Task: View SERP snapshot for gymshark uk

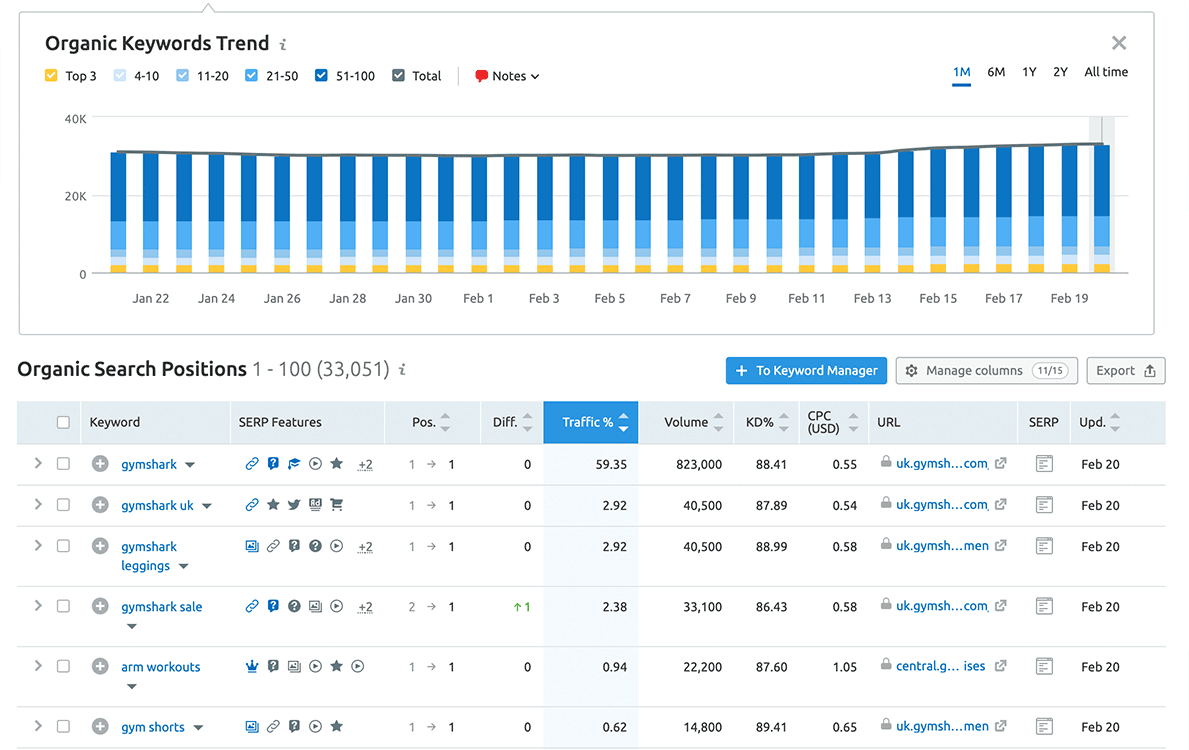Action: (1044, 504)
